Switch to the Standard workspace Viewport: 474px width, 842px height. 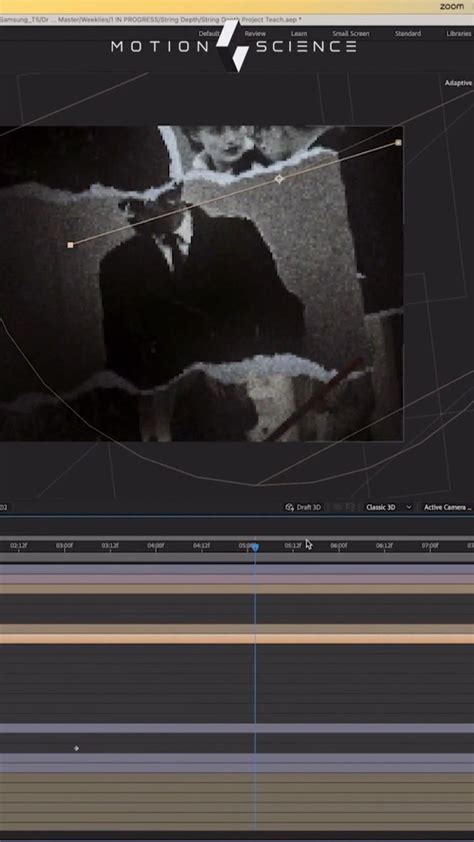point(408,33)
